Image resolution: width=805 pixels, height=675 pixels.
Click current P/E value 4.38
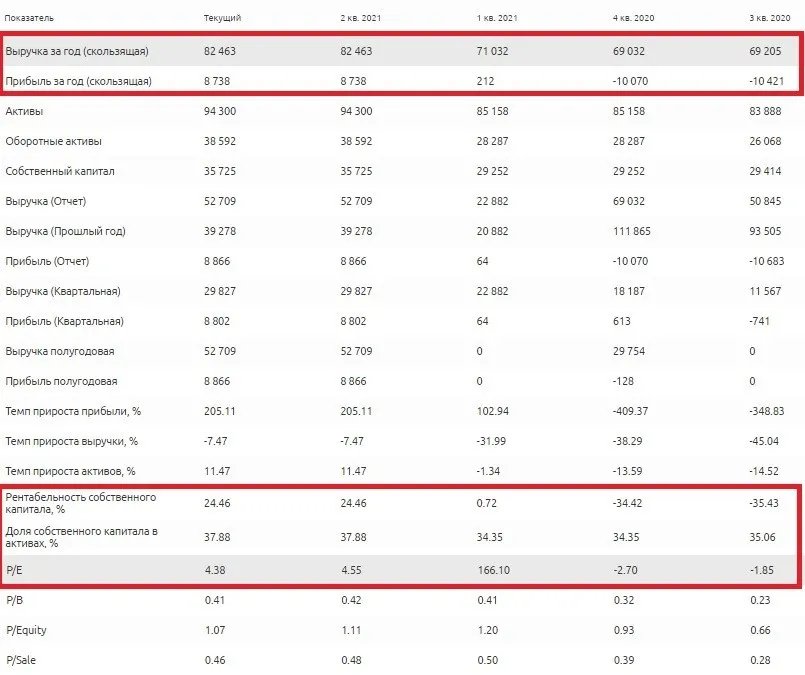tap(215, 570)
